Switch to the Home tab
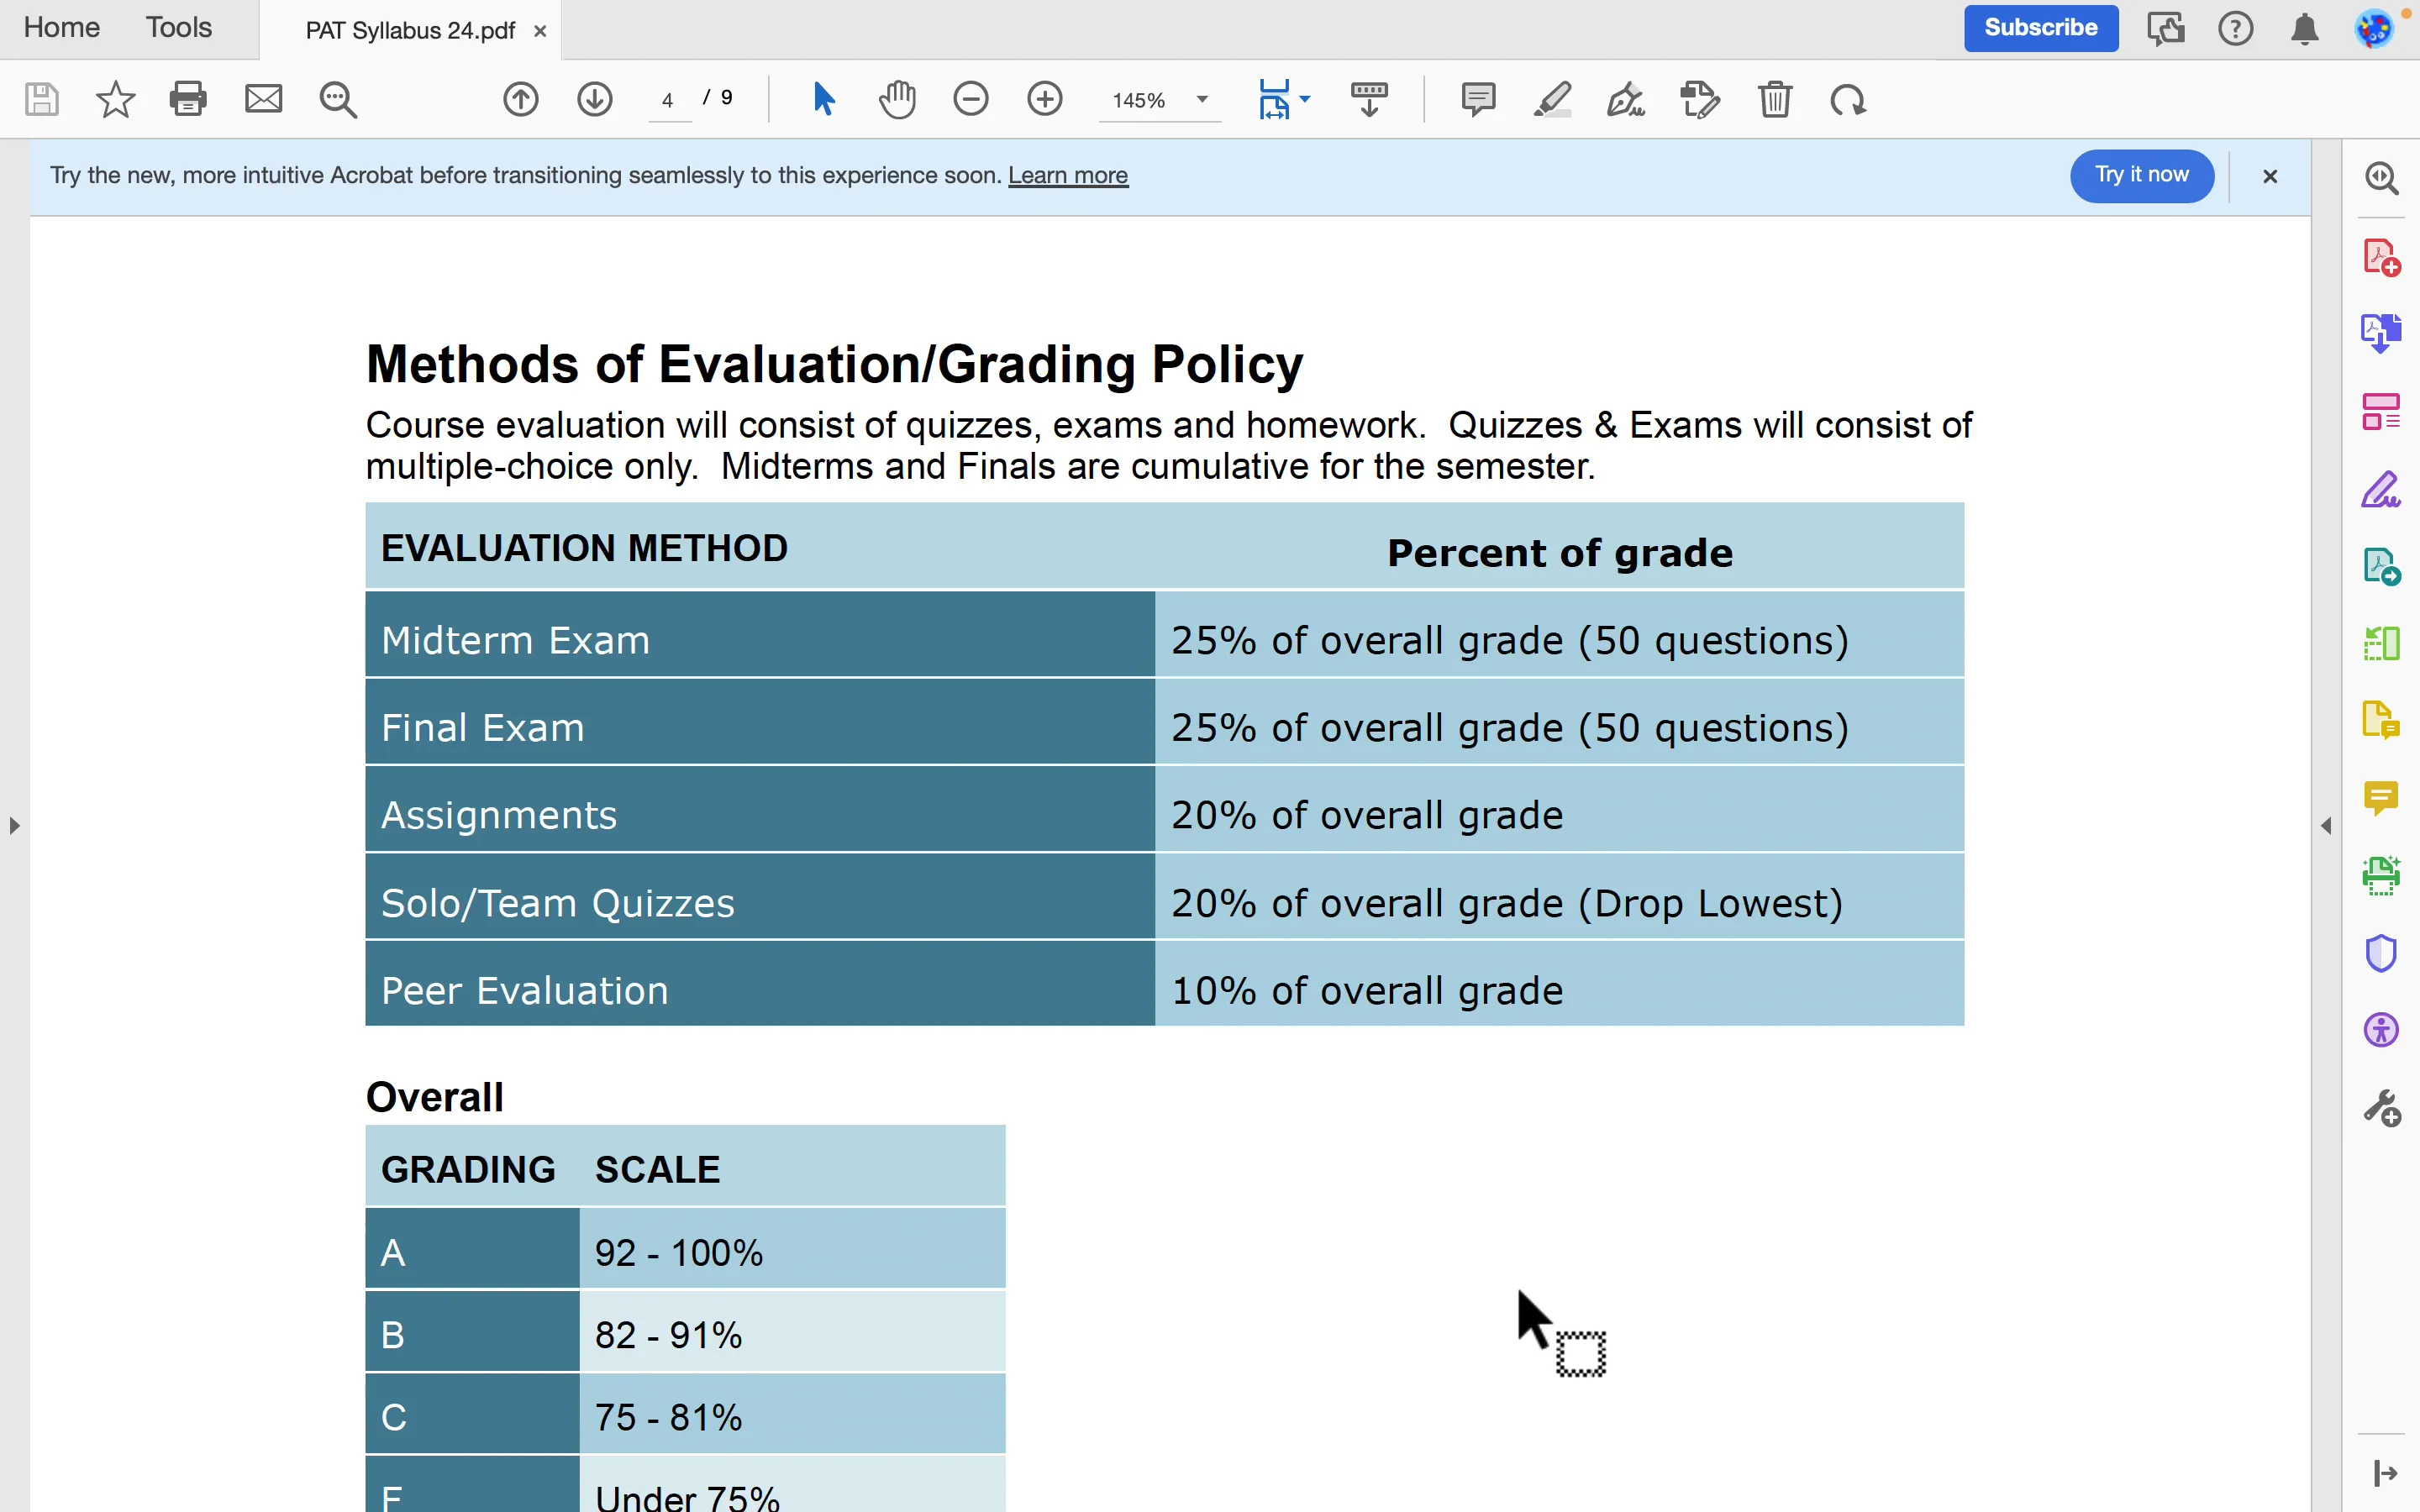 point(61,28)
